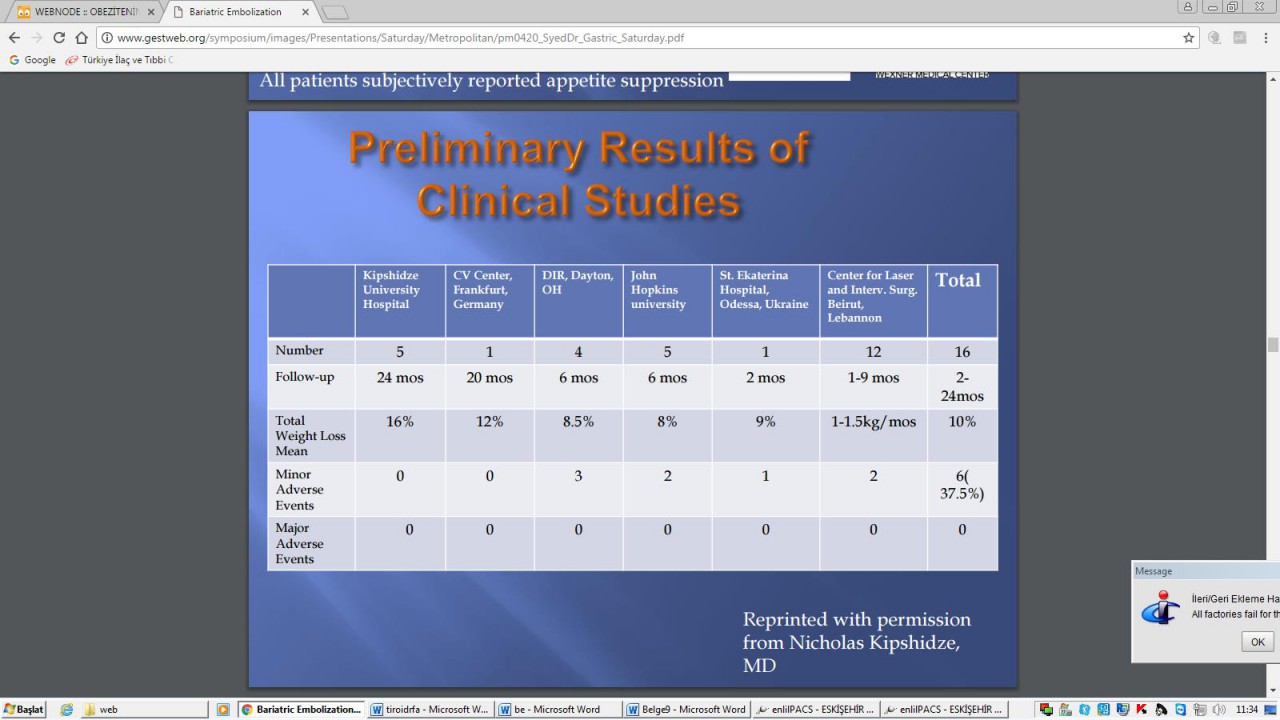Screen dimensions: 1280x720
Task: Go back to the previous page
Action: (x=14, y=38)
